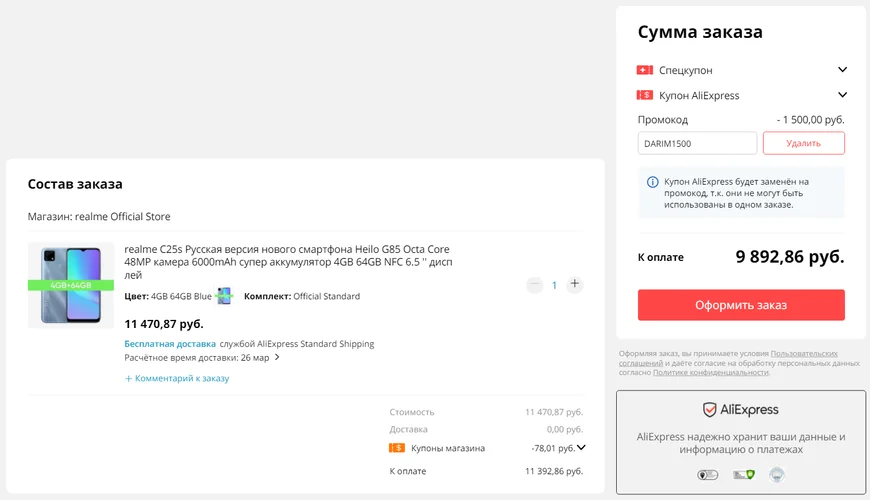Click the orange Купоны магазина coupon icon

397,448
